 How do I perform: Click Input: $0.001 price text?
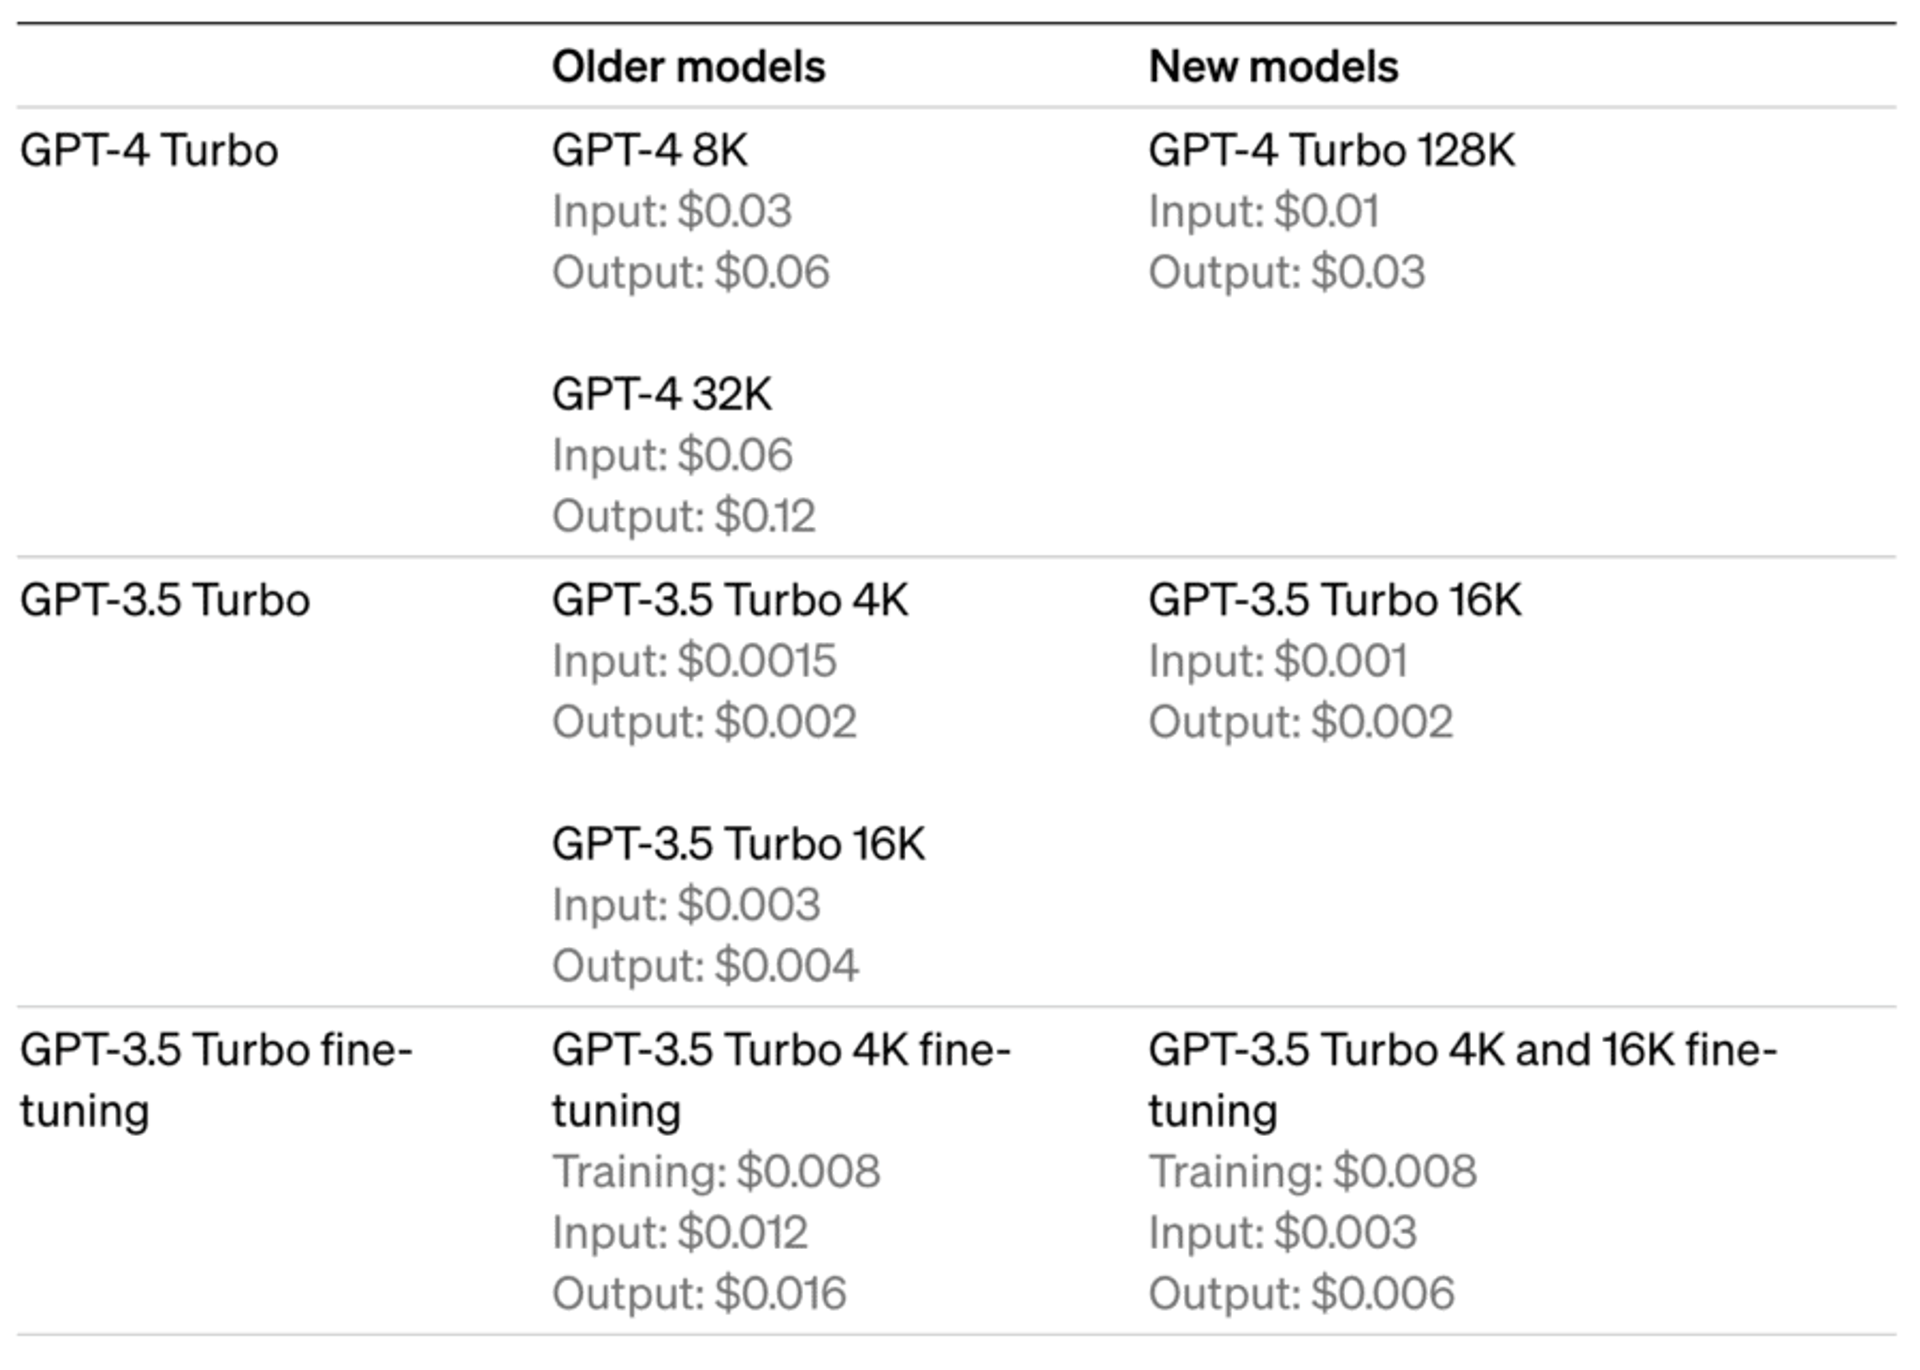[x=1278, y=661]
